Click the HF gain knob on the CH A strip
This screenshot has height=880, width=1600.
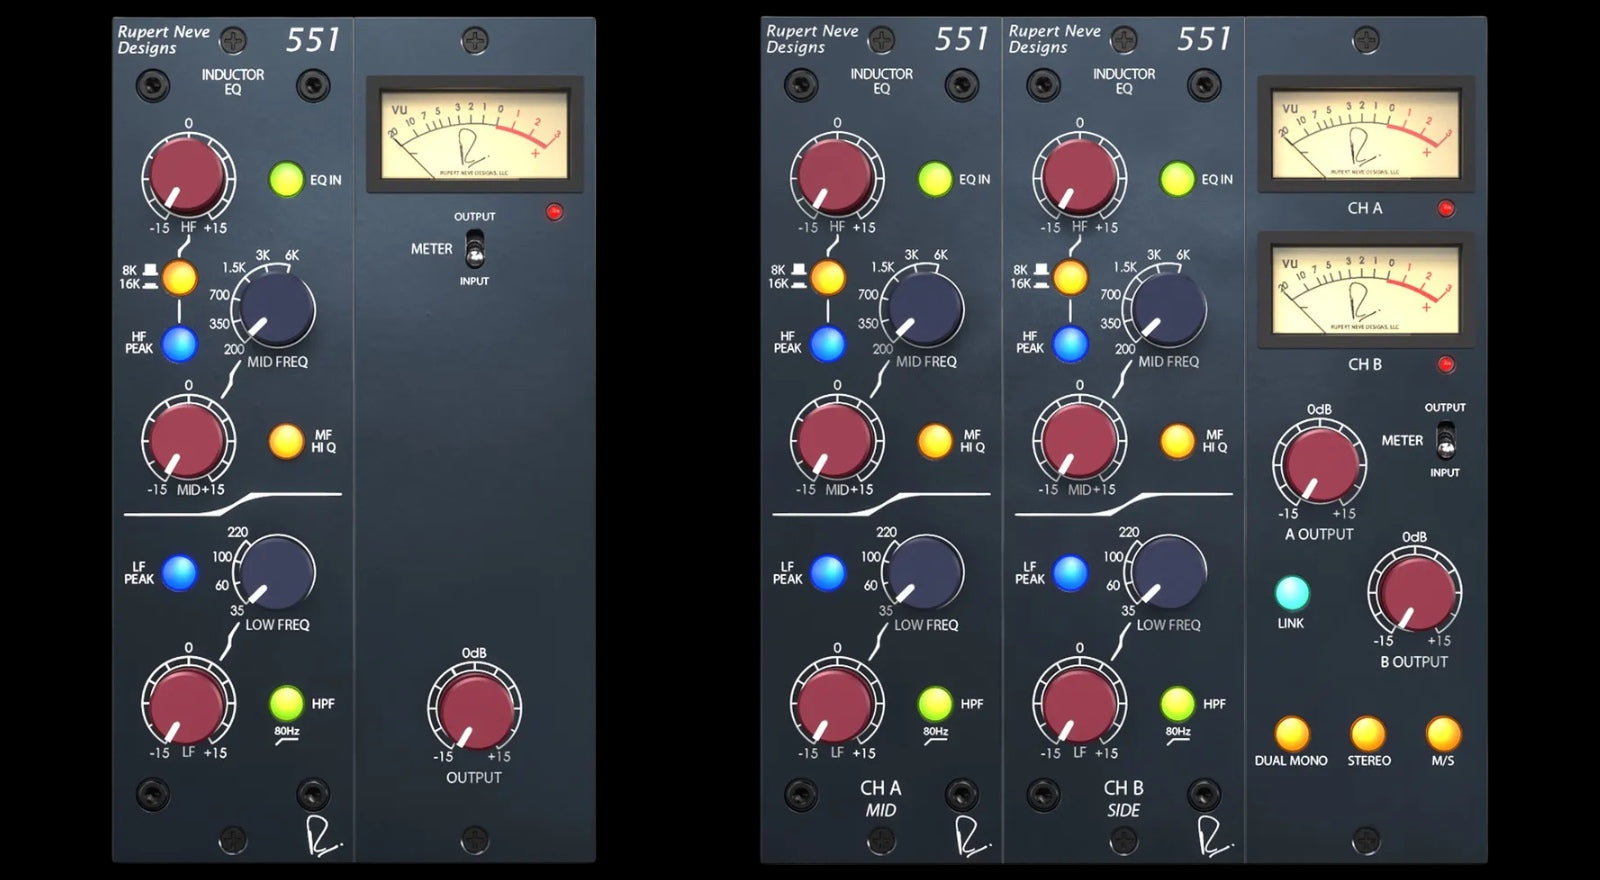[x=836, y=176]
